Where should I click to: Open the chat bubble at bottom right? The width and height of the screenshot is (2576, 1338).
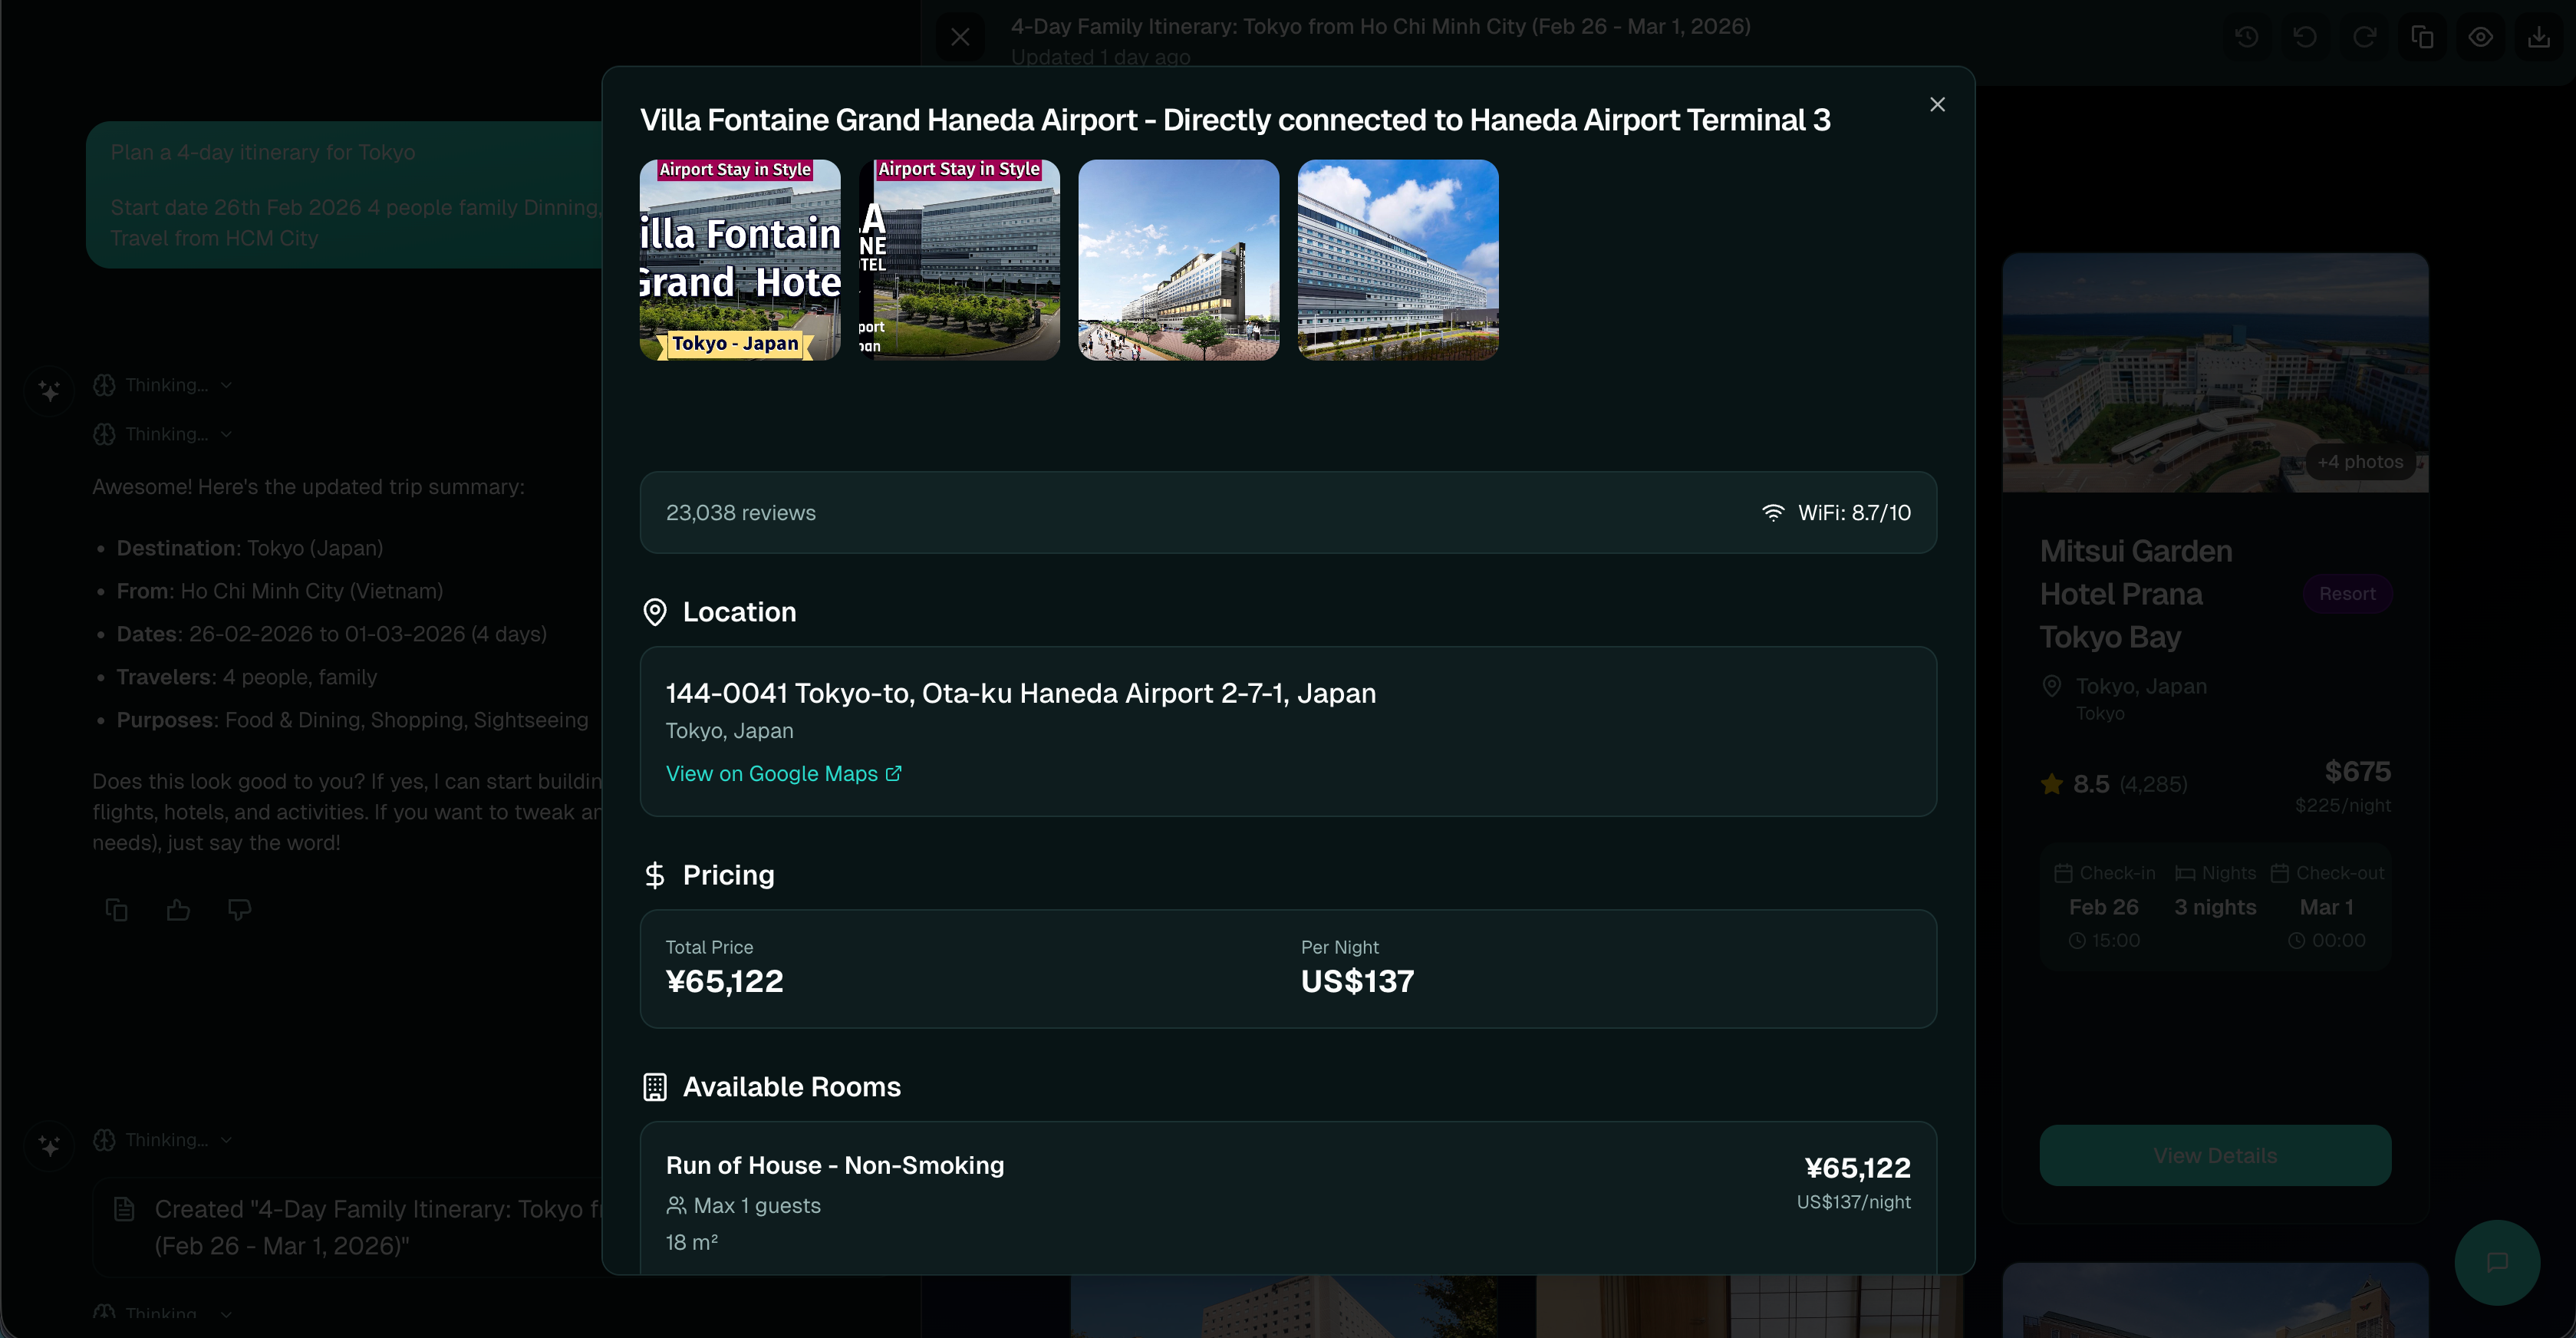2497,1262
